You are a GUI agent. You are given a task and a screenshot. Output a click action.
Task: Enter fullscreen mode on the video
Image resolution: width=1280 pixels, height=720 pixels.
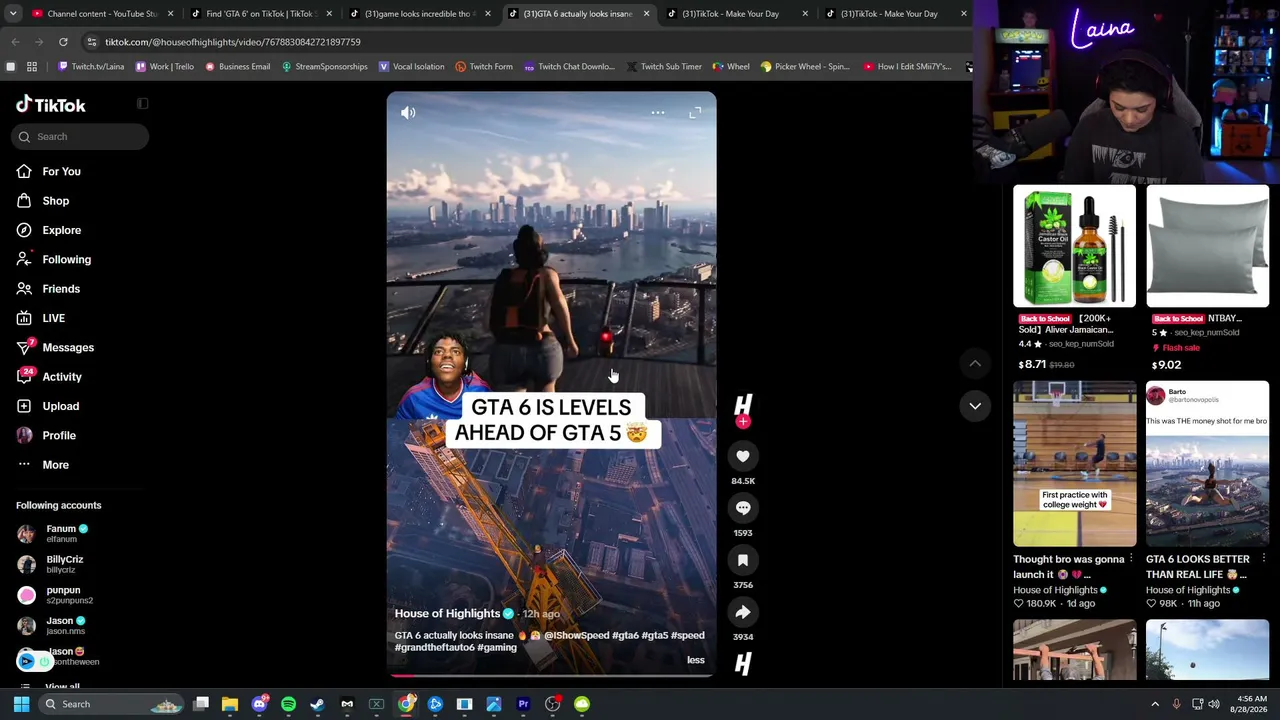(695, 113)
